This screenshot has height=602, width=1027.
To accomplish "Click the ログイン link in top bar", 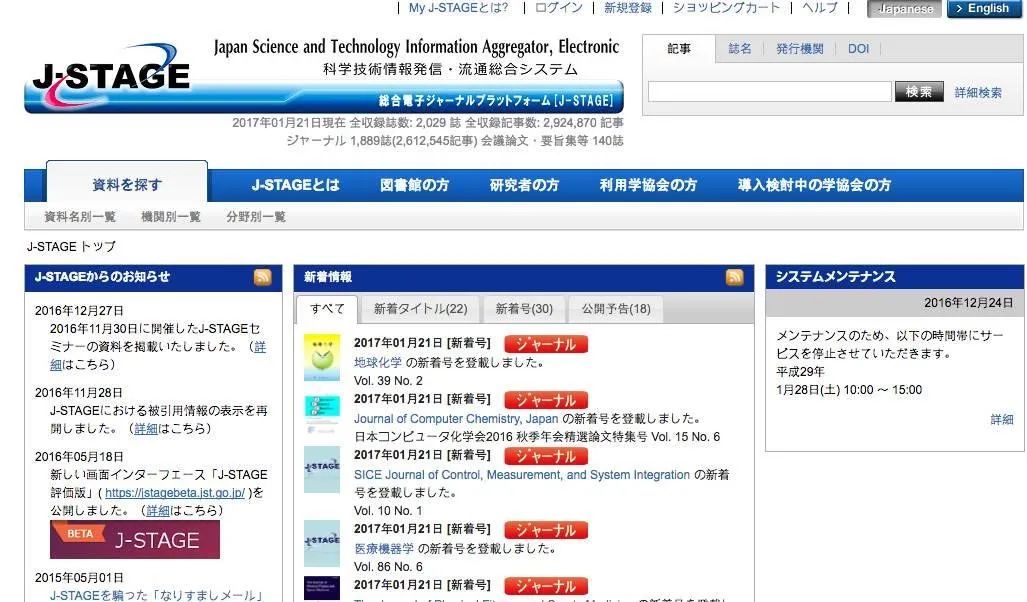I will coord(558,8).
